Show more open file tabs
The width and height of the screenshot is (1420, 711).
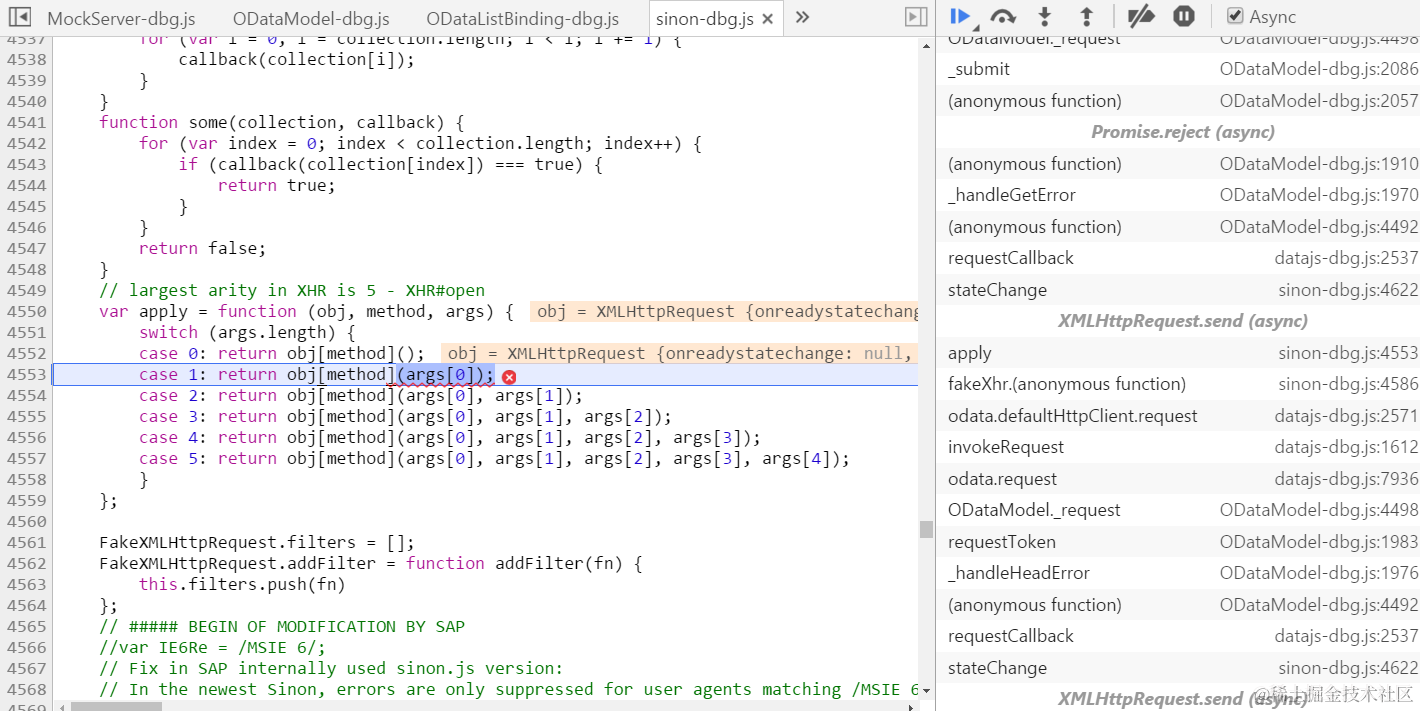[802, 17]
